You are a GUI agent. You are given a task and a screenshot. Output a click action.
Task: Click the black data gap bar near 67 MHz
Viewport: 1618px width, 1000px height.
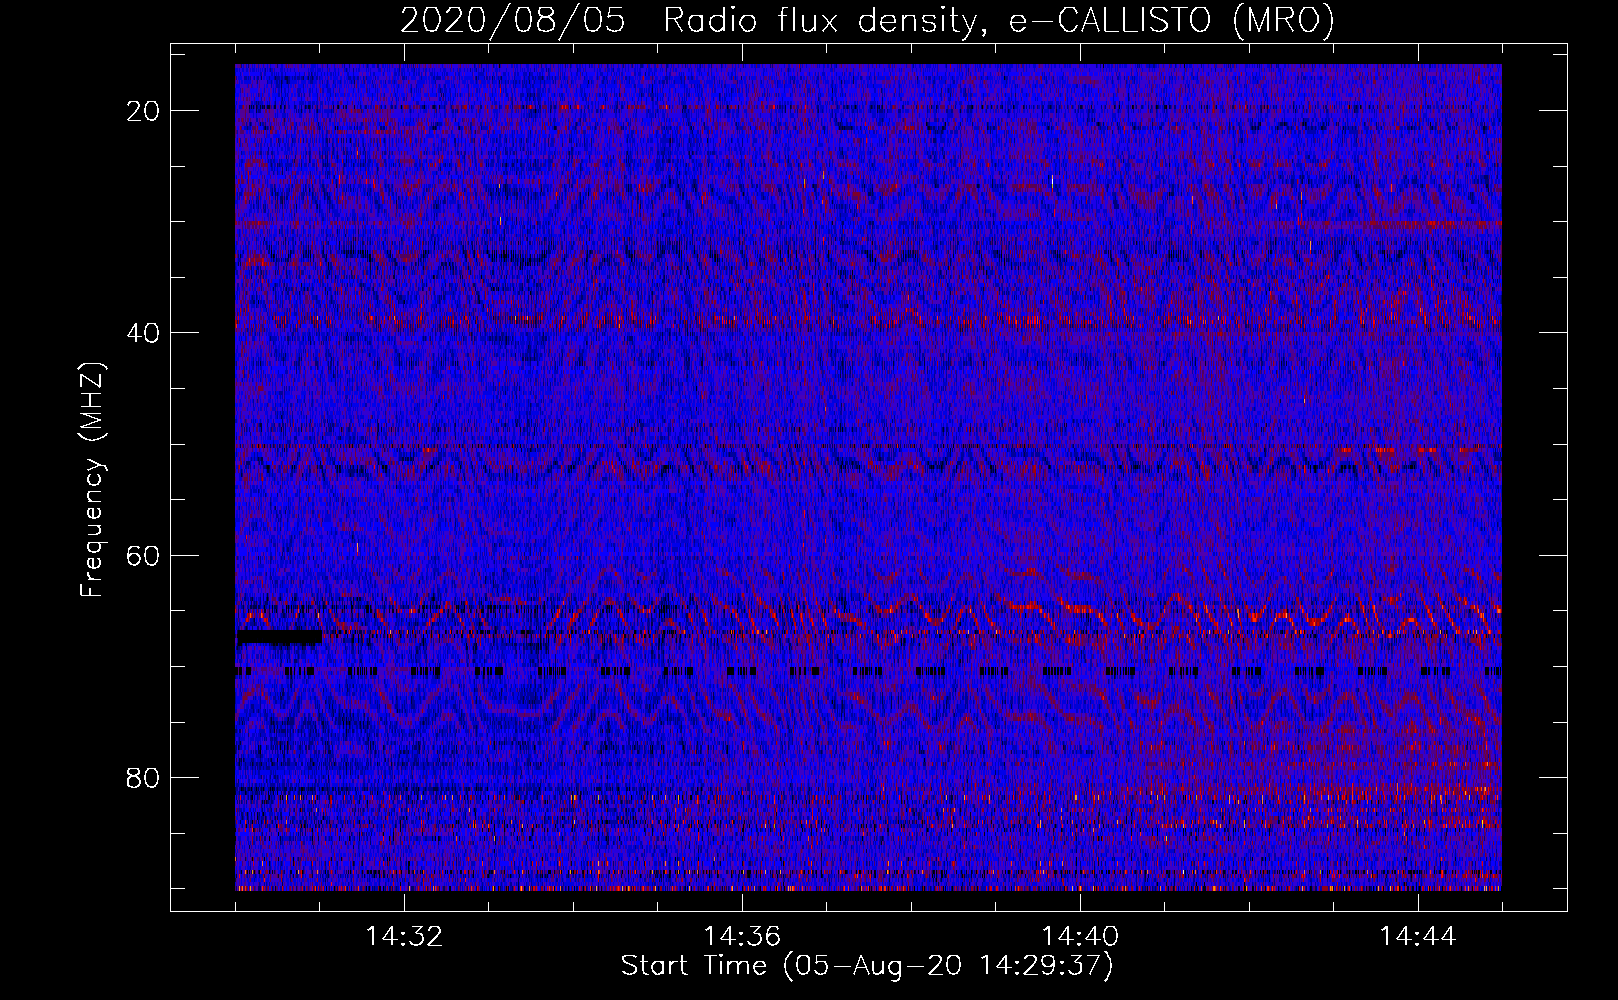coord(279,637)
